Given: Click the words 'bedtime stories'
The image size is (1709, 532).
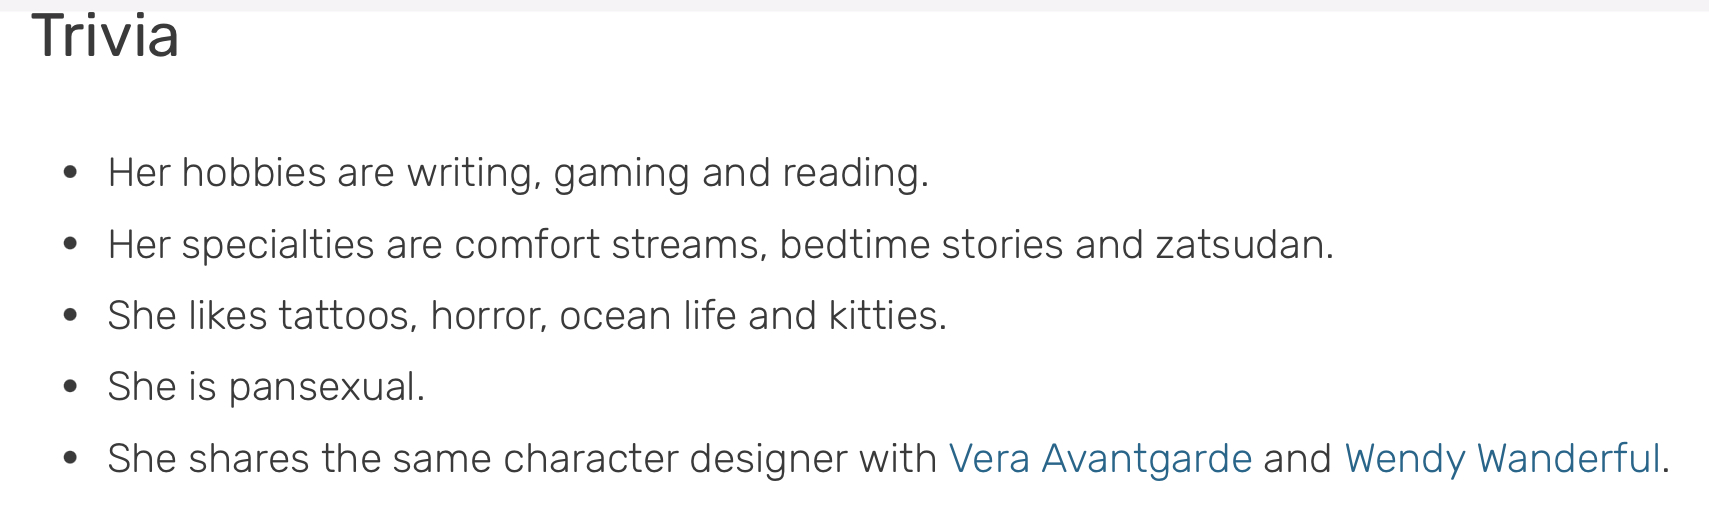Looking at the screenshot, I should pyautogui.click(x=921, y=245).
